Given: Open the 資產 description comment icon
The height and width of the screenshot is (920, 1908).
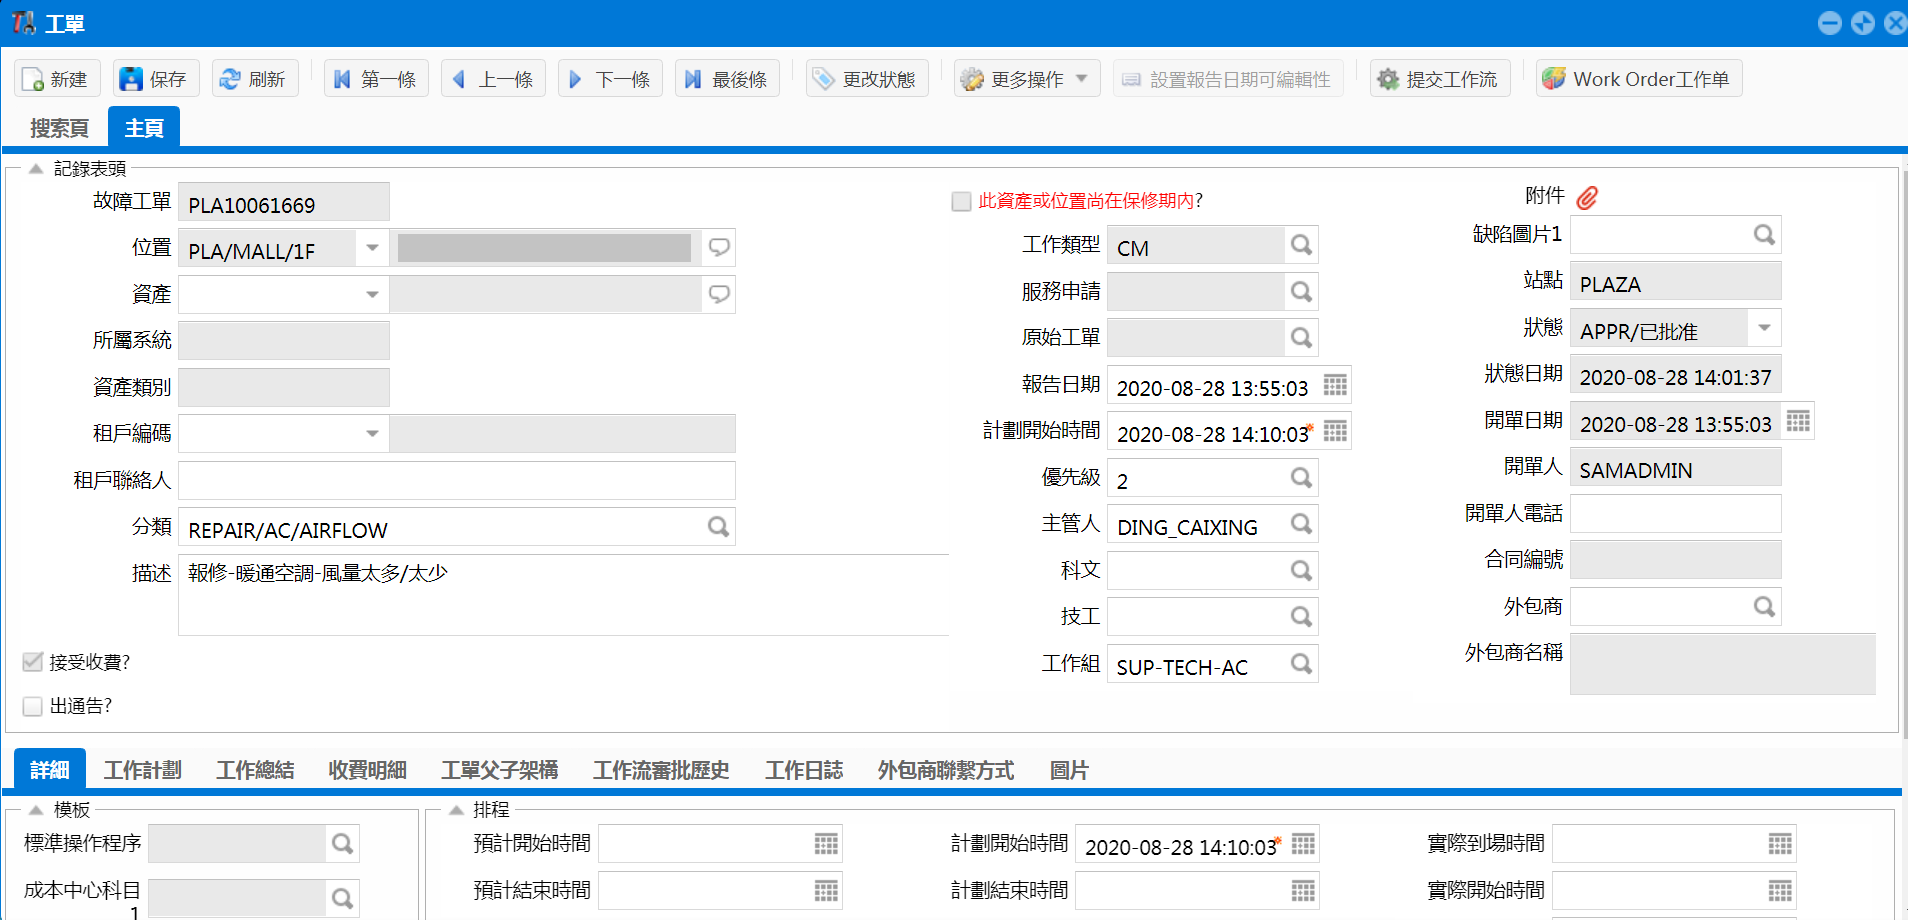Looking at the screenshot, I should (719, 294).
